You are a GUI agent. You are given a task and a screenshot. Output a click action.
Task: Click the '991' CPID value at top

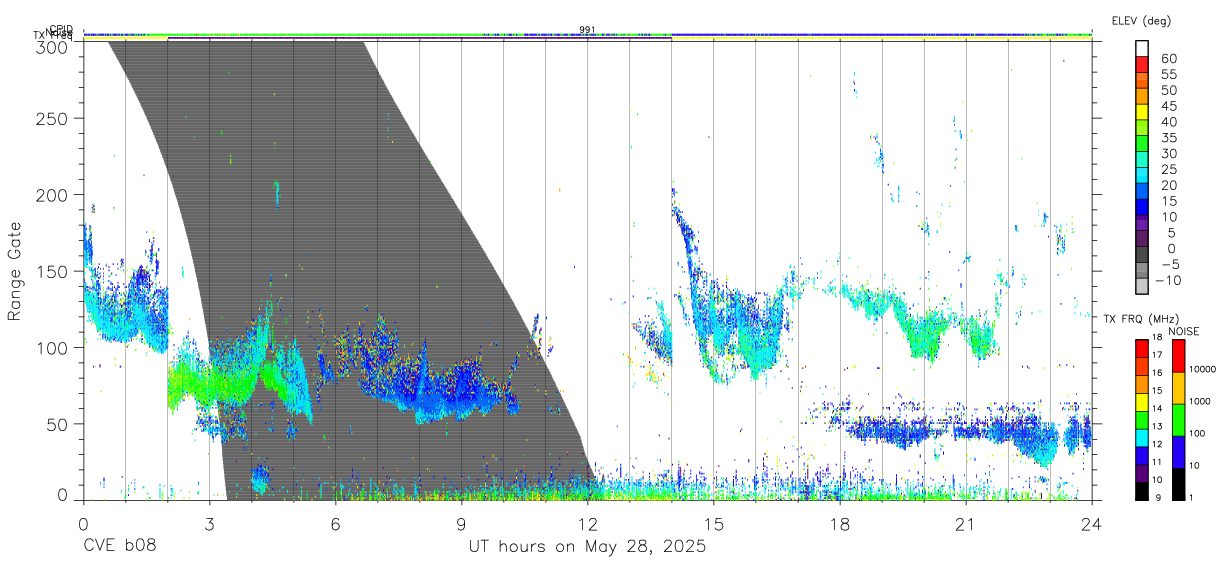coord(588,29)
